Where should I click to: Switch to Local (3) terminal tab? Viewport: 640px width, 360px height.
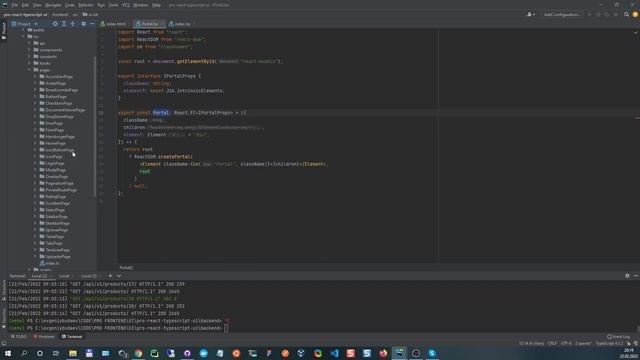tap(89, 276)
